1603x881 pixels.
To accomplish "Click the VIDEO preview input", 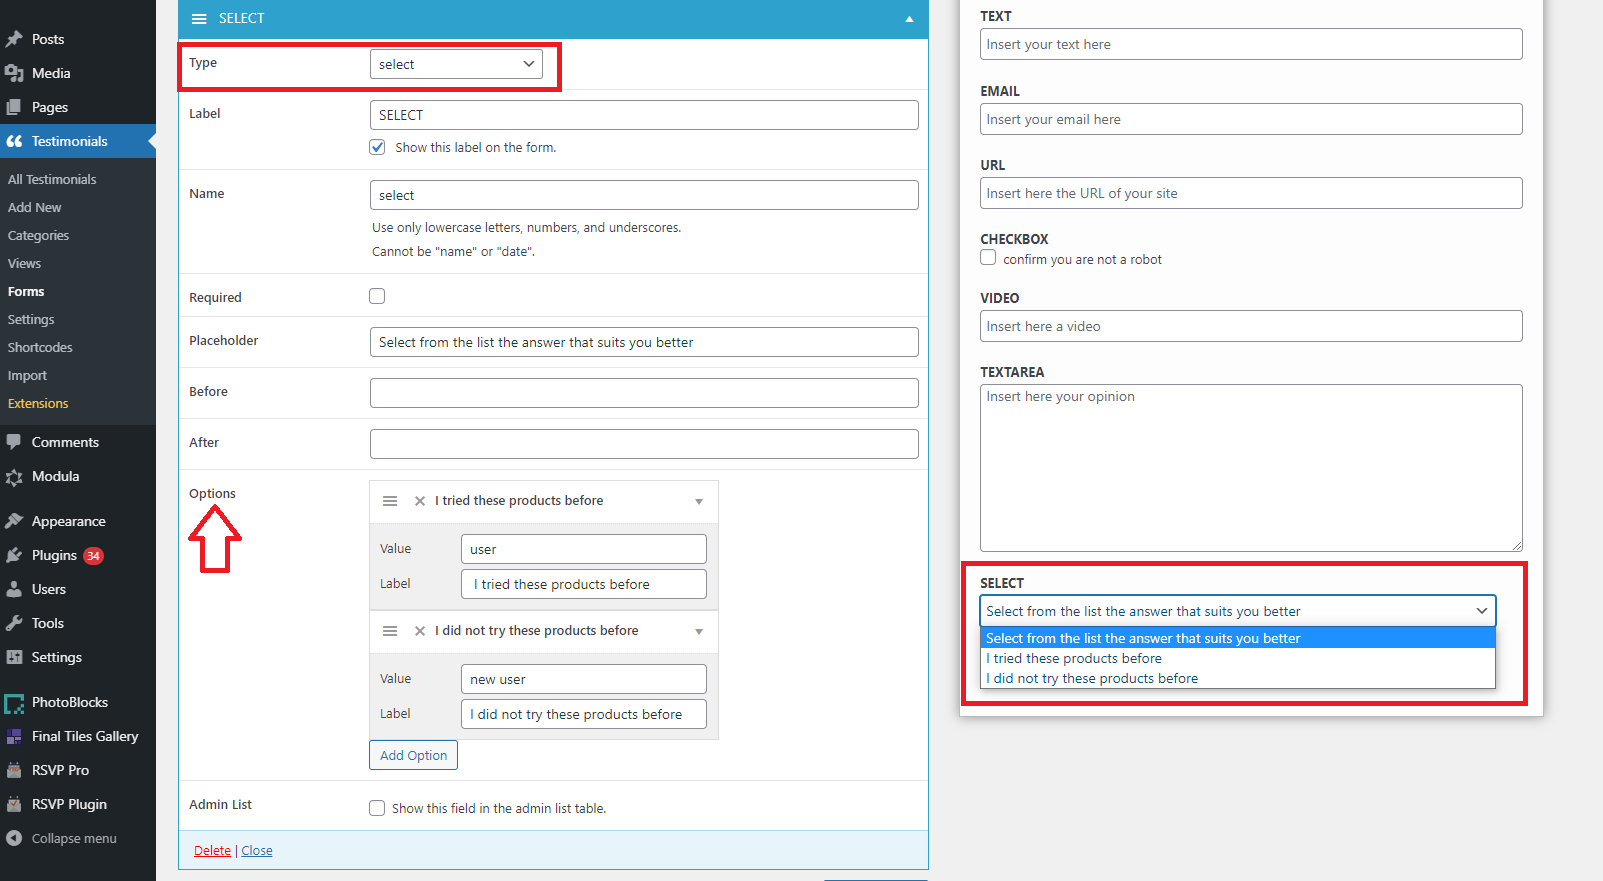I will [x=1251, y=326].
